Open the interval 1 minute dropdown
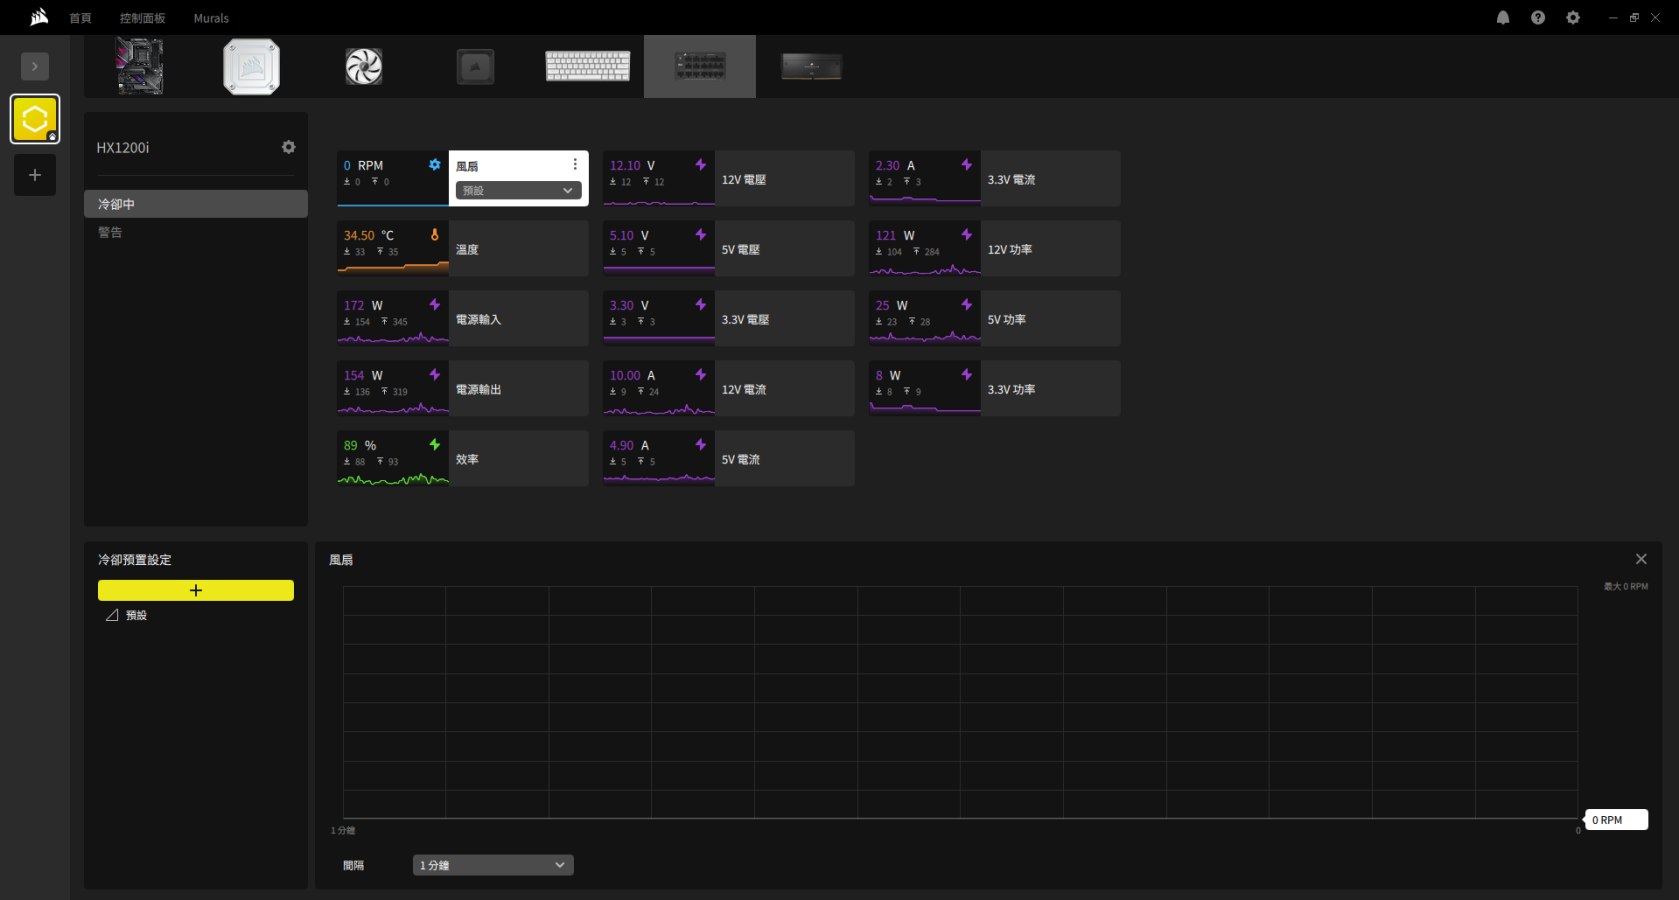The height and width of the screenshot is (900, 1679). coord(492,865)
